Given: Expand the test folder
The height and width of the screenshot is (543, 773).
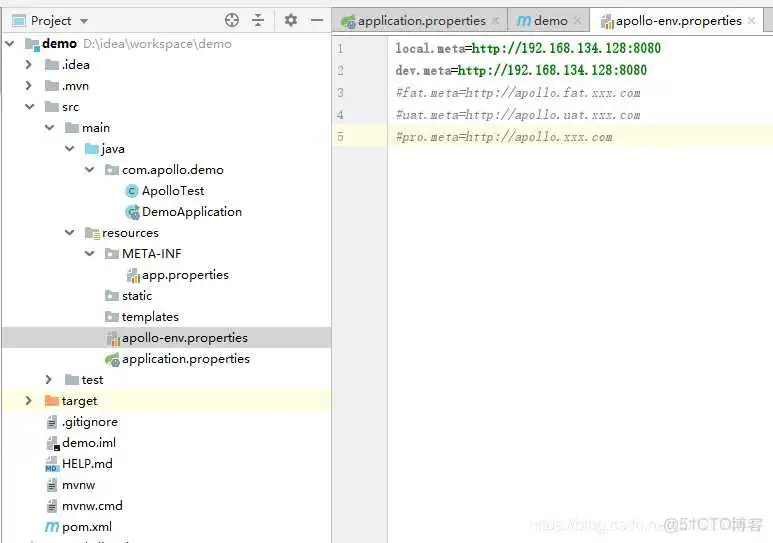Looking at the screenshot, I should click(x=48, y=379).
